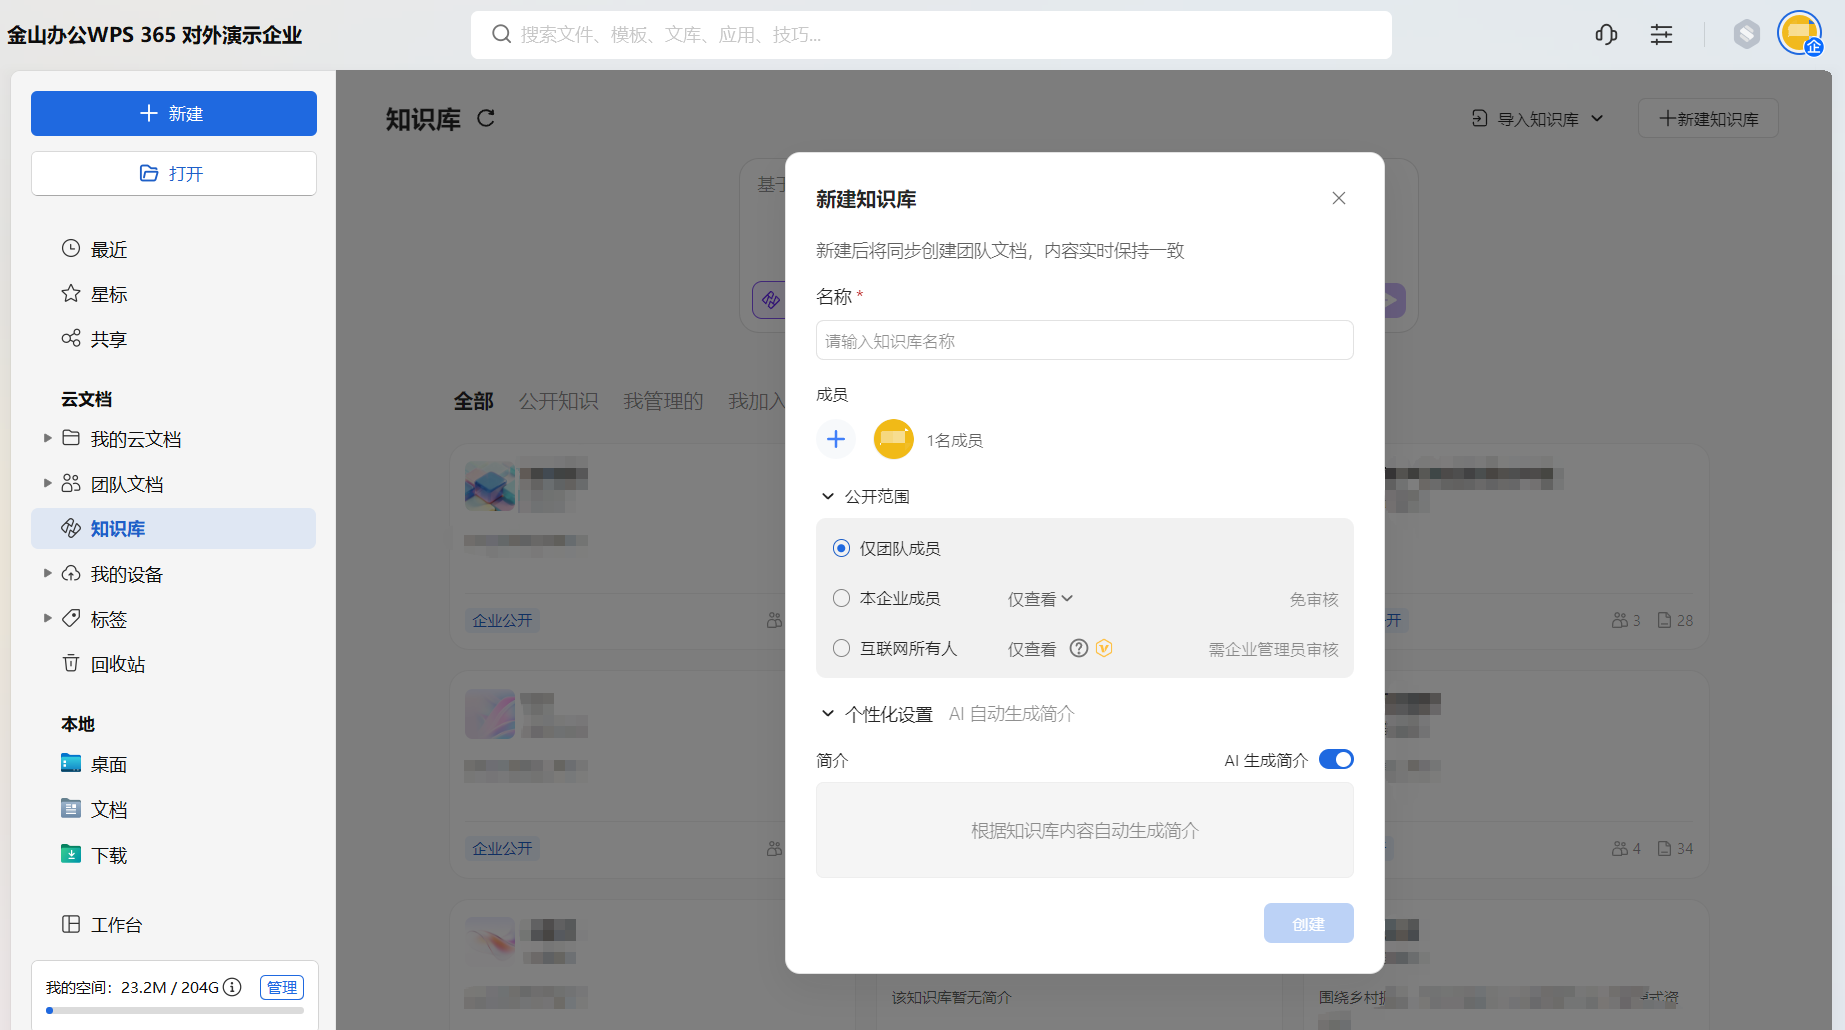Select the 仅团队成员 radio option
Image resolution: width=1845 pixels, height=1030 pixels.
click(x=842, y=548)
